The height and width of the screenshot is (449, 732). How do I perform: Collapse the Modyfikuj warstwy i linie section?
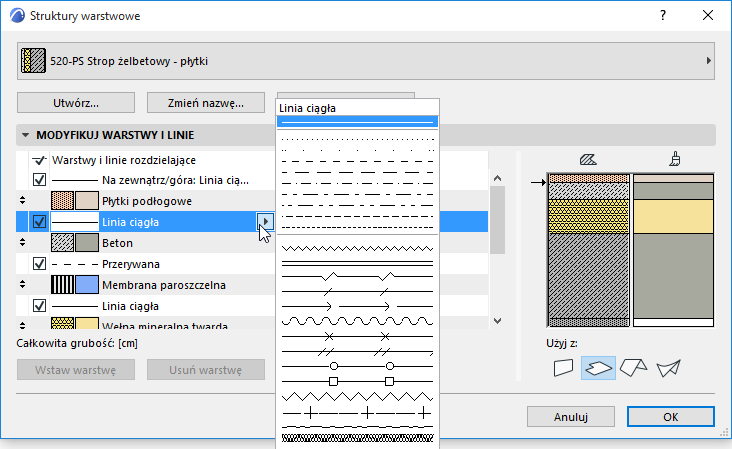pos(24,135)
